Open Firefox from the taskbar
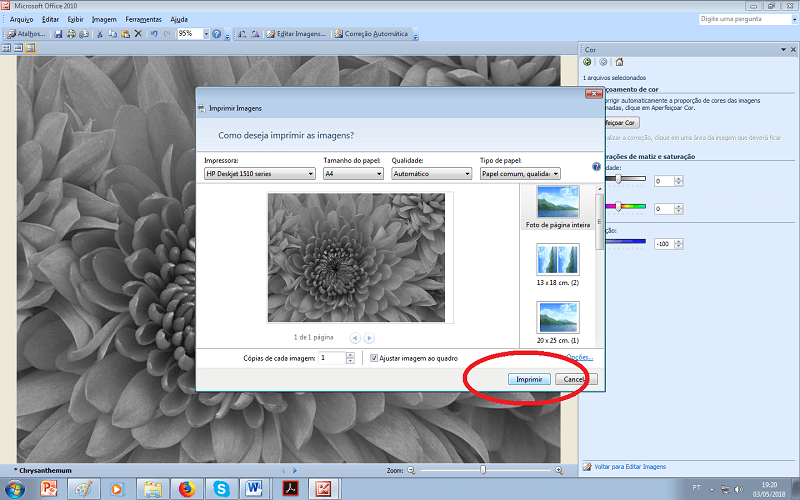This screenshot has height=500, width=800. pyautogui.click(x=185, y=488)
